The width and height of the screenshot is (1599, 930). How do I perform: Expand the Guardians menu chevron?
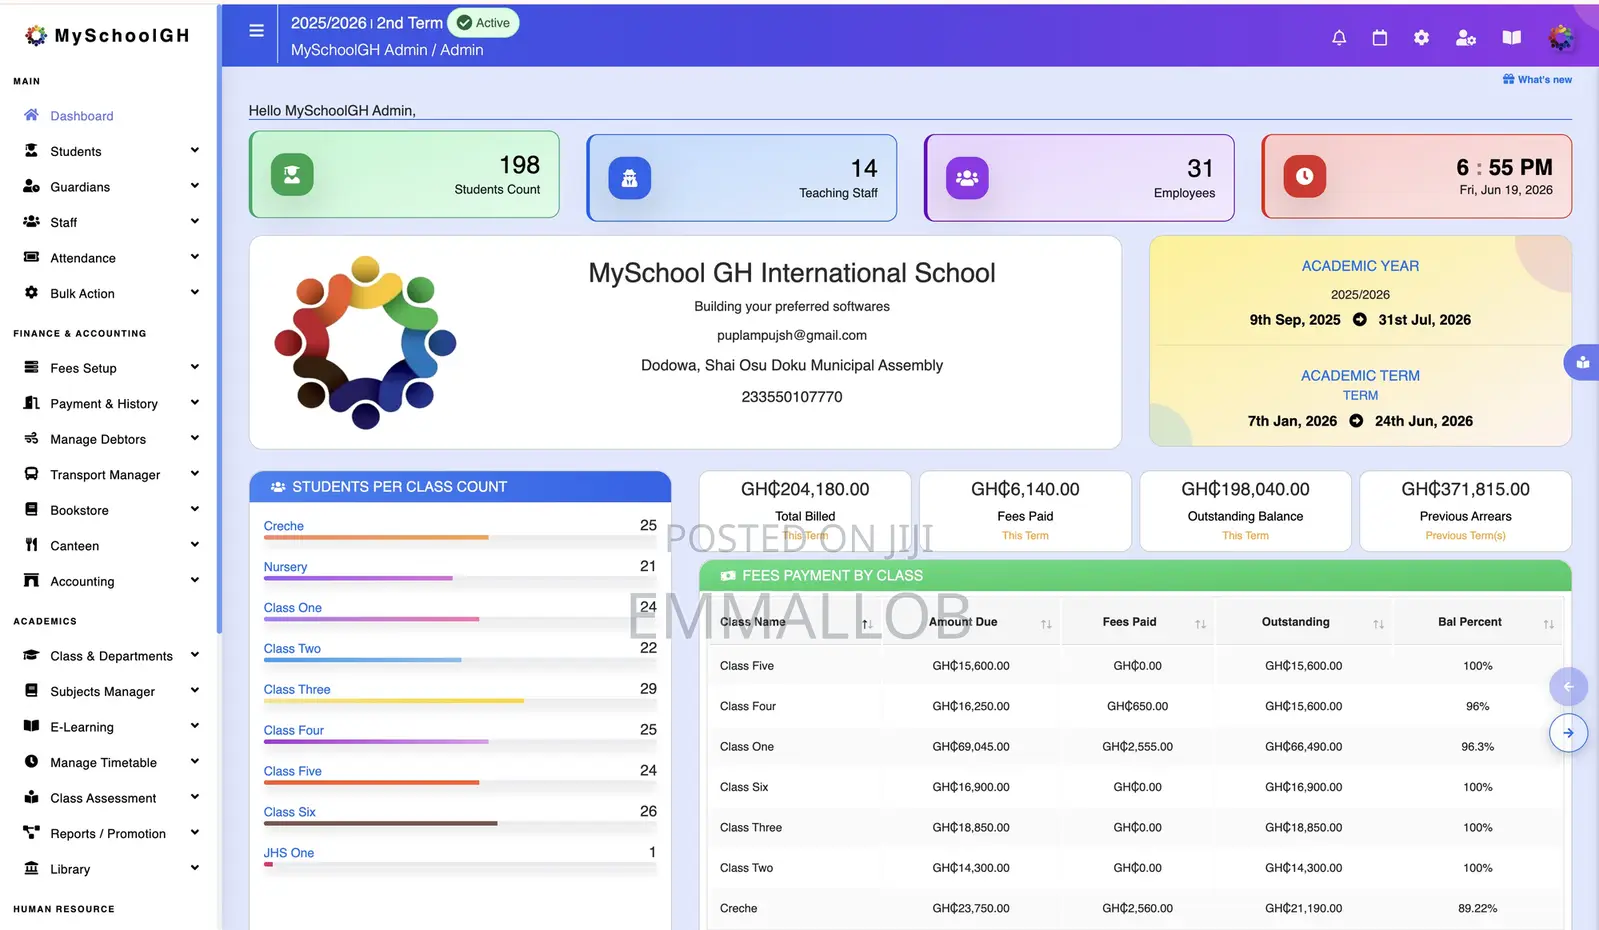[194, 186]
